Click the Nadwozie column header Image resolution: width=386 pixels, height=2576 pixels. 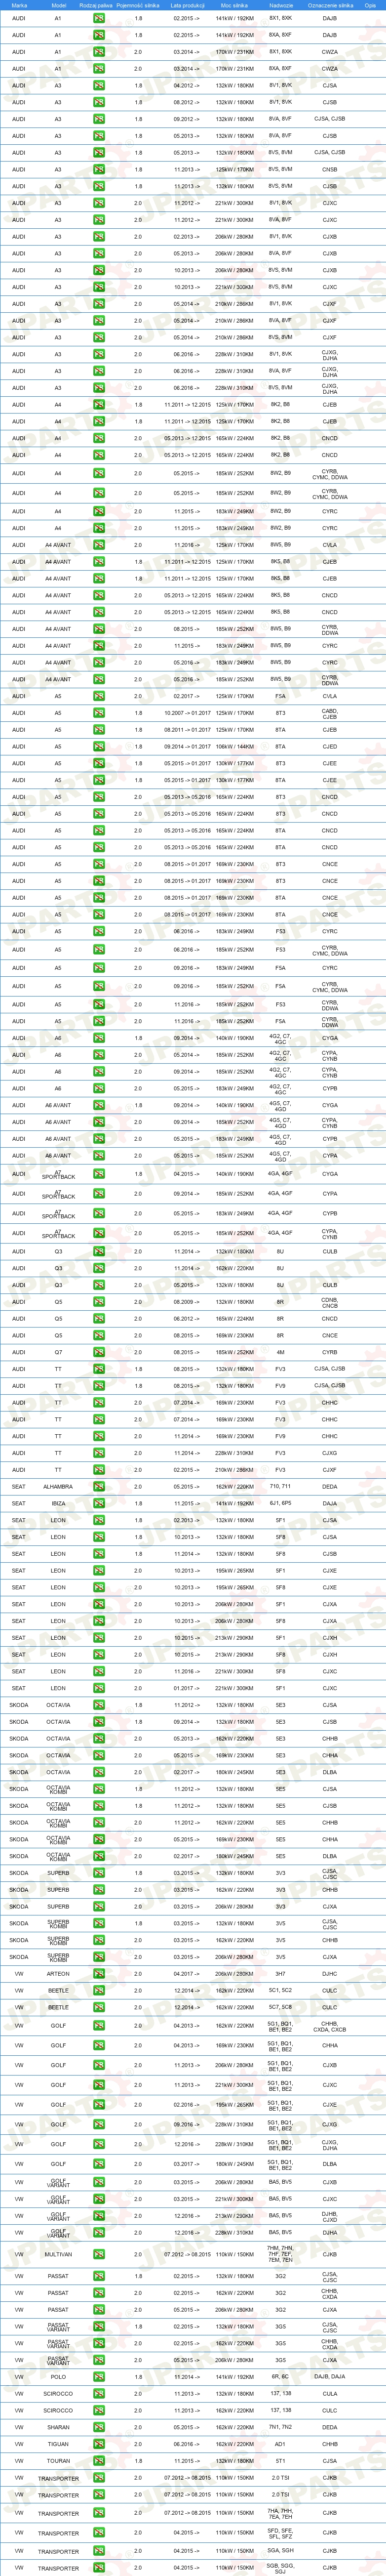point(281,5)
